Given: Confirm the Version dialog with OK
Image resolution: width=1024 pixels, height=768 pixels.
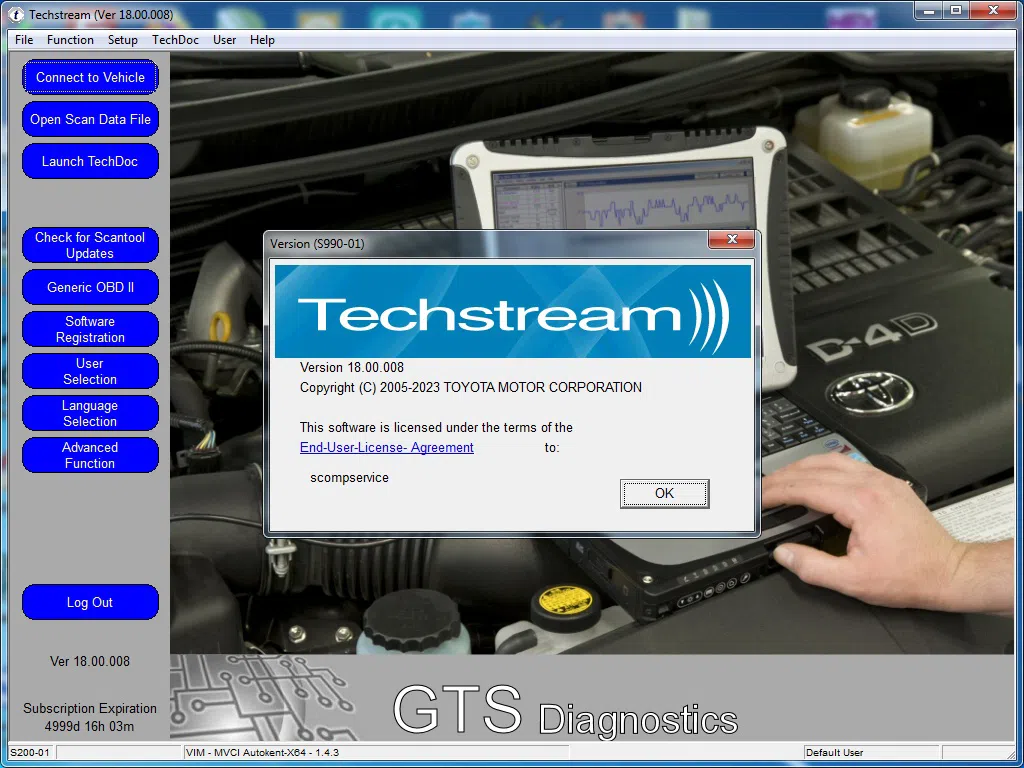Looking at the screenshot, I should (x=664, y=493).
